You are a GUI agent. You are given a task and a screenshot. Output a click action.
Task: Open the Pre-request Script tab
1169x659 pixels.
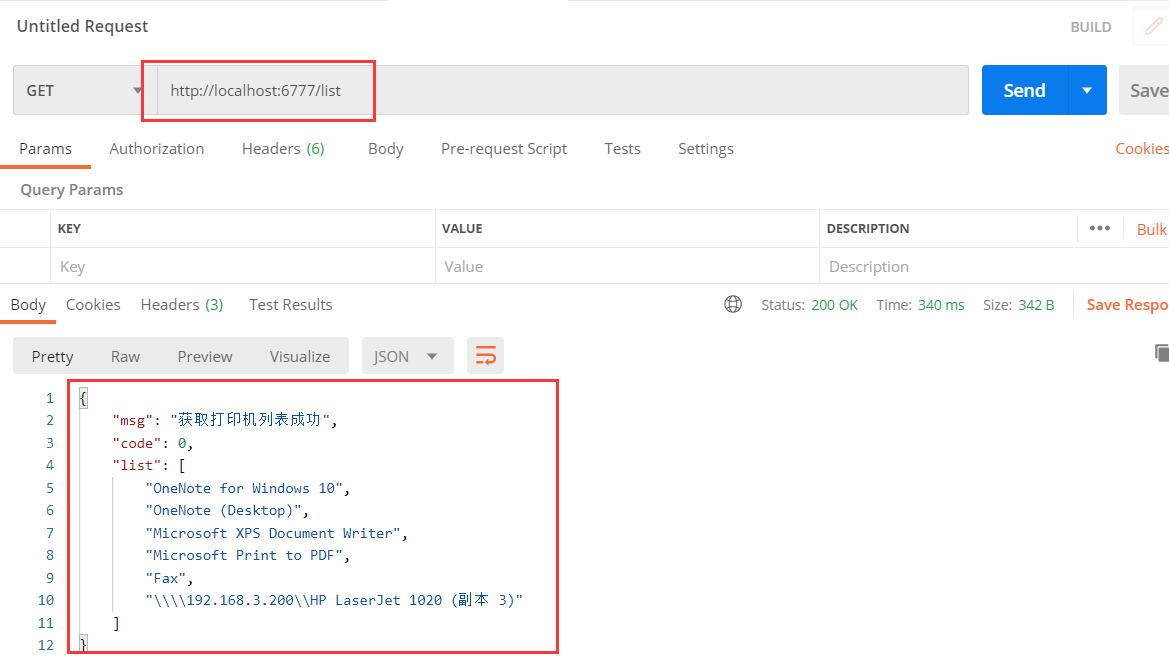(x=504, y=148)
